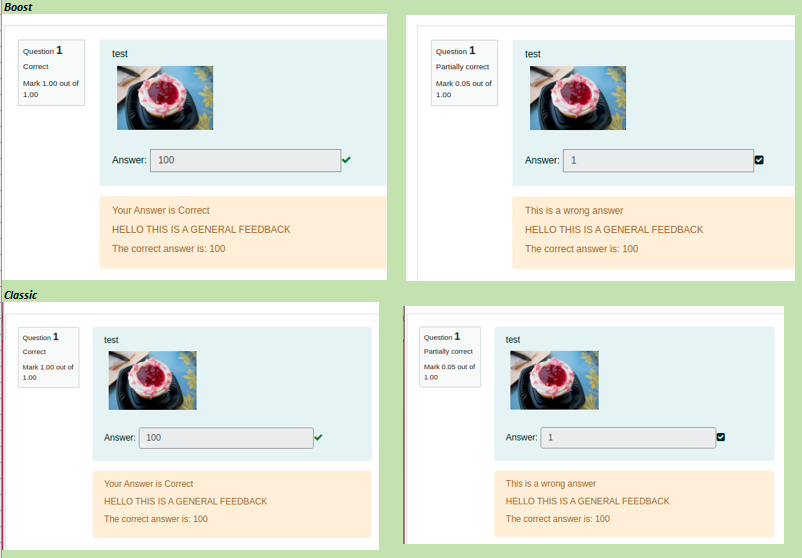Screen dimensions: 802x558
Task: Click the 'Classic' heading label
Action: click(20, 295)
